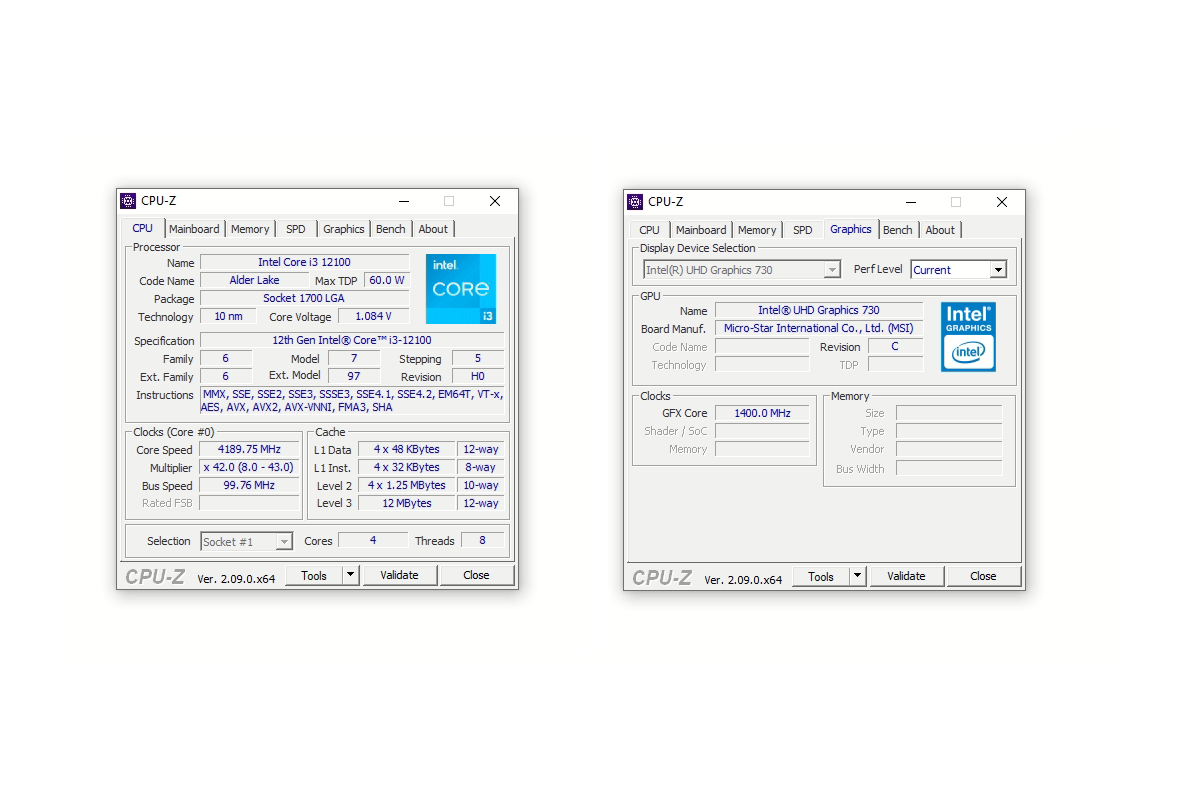
Task: Click the Code Name value Alder Lake
Action: coord(254,280)
